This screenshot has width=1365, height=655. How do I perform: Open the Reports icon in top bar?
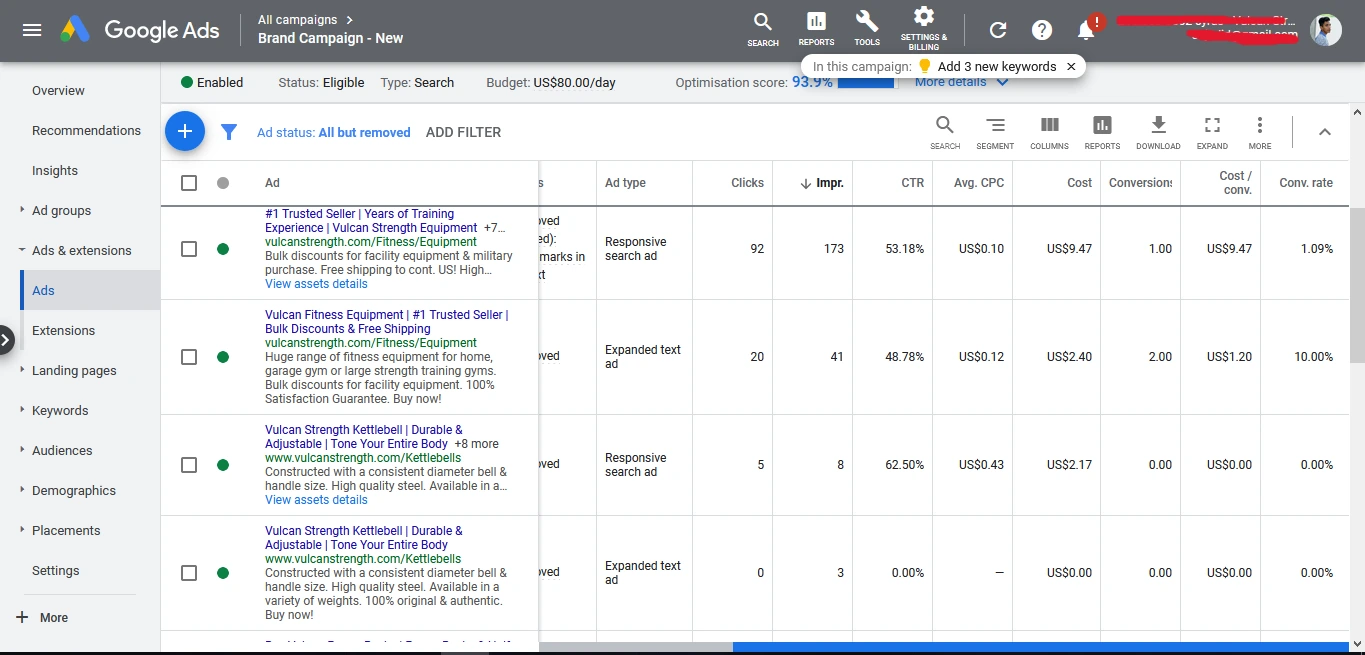pyautogui.click(x=816, y=29)
